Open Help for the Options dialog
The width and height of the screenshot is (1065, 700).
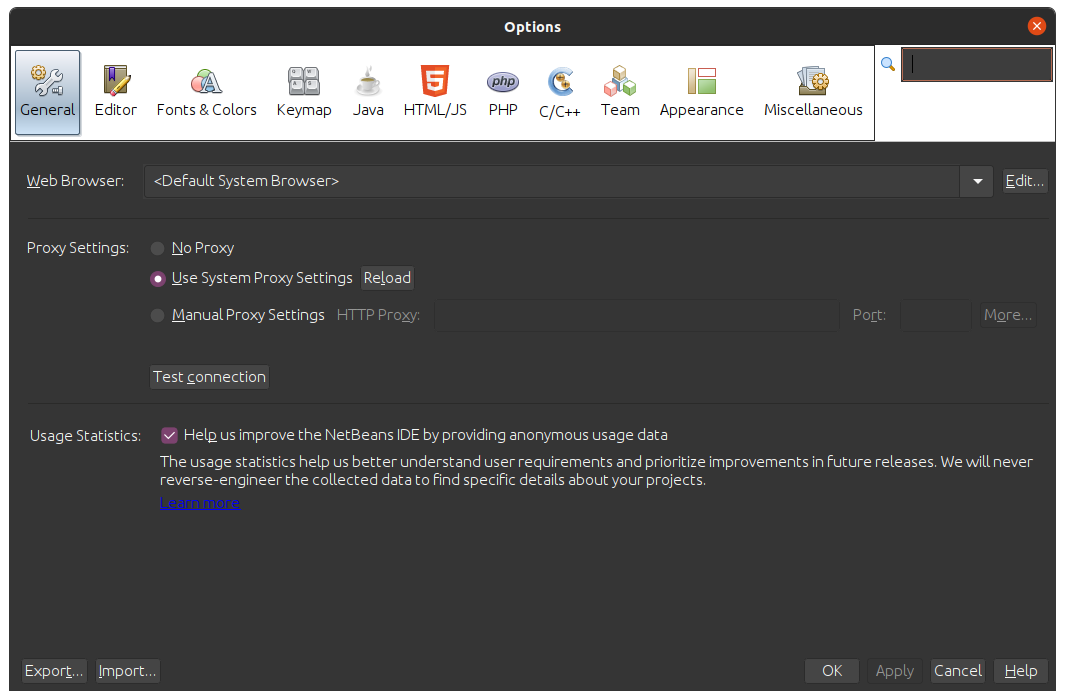(1021, 671)
